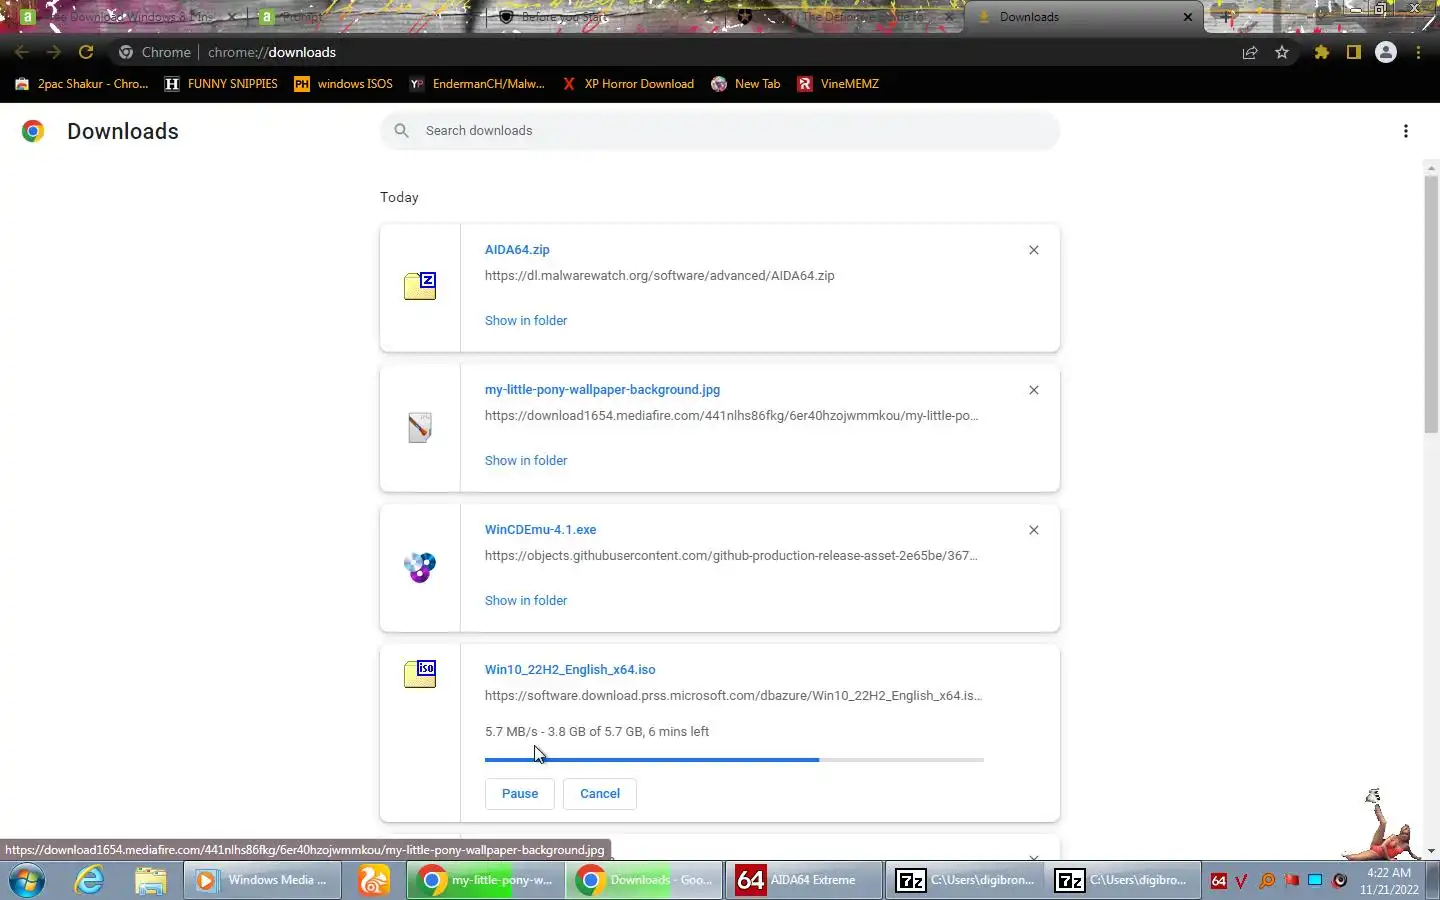Show my-little-pony wallpaper in folder
1440x900 pixels.
pyautogui.click(x=526, y=461)
